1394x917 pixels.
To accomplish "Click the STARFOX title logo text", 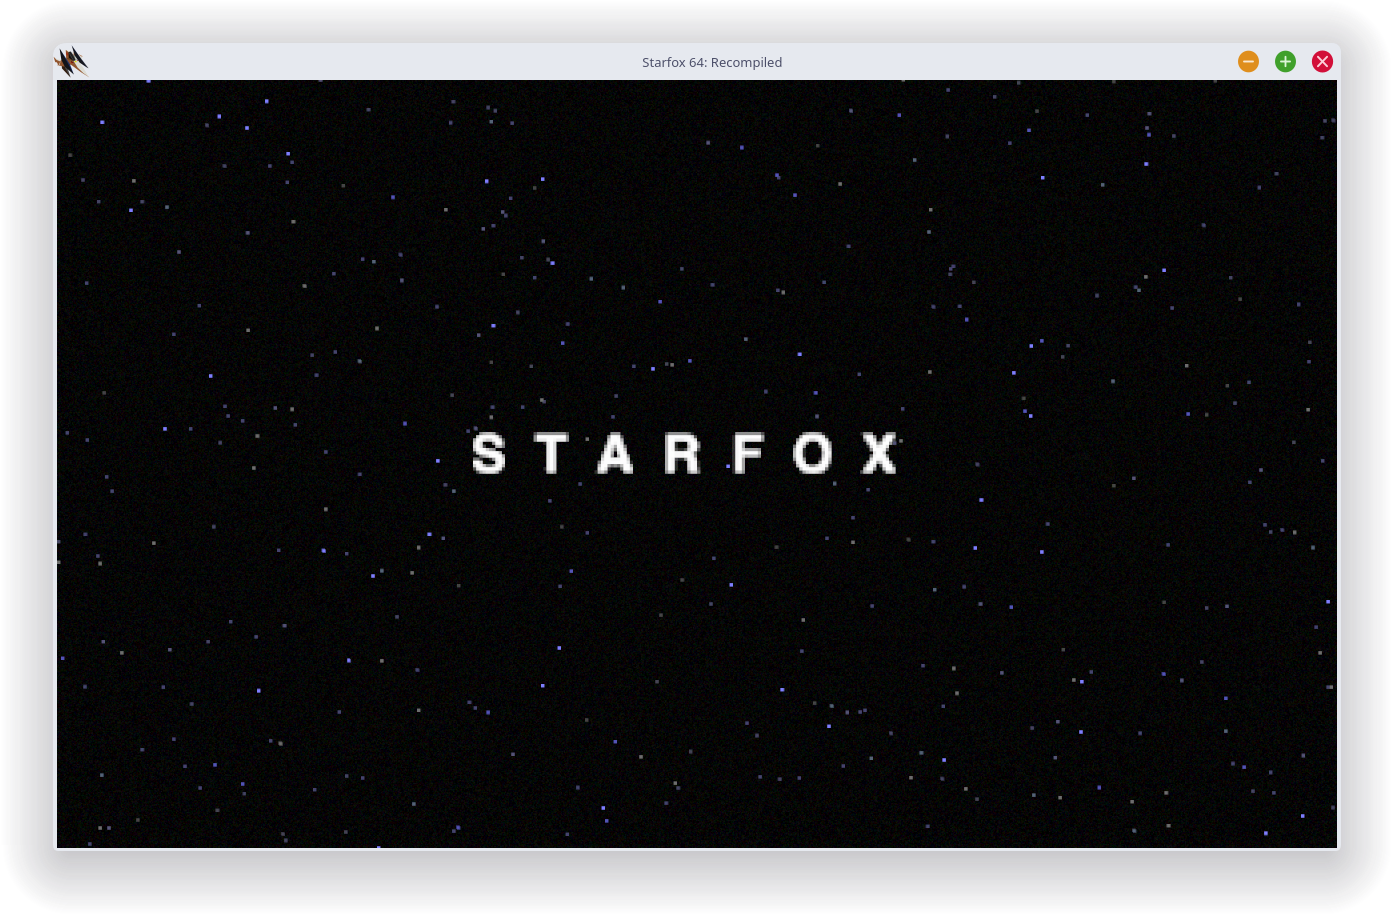I will (685, 453).
